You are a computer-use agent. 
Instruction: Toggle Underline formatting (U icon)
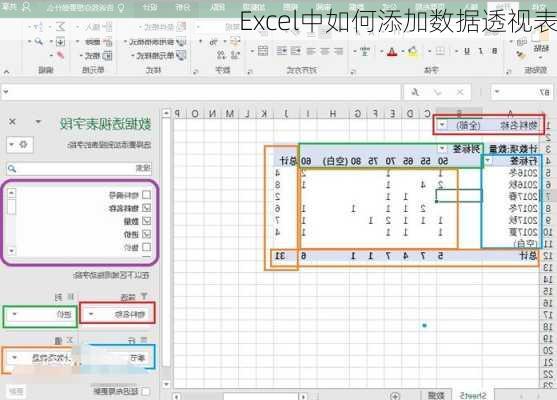tap(467, 51)
